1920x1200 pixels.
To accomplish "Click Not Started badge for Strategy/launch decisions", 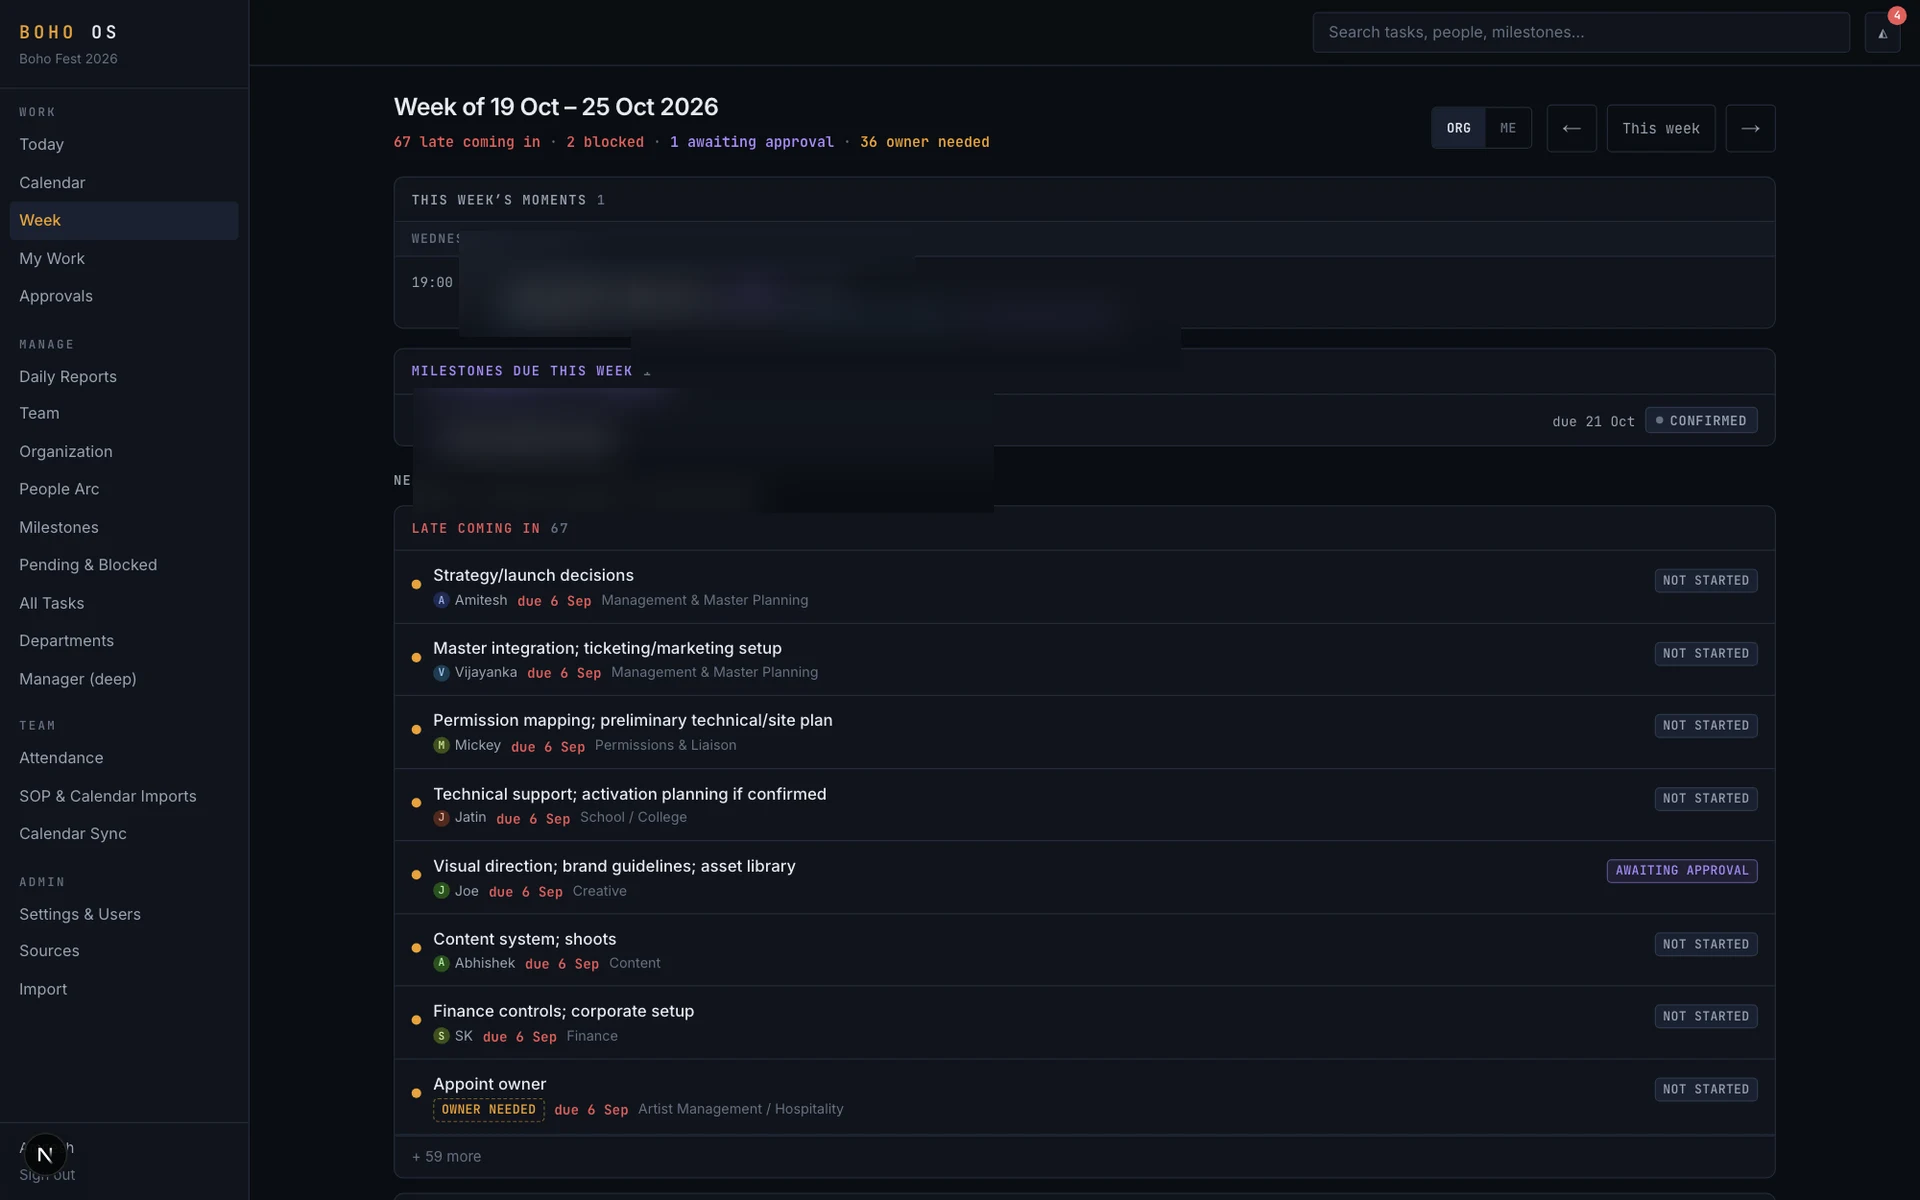I will click(1705, 581).
